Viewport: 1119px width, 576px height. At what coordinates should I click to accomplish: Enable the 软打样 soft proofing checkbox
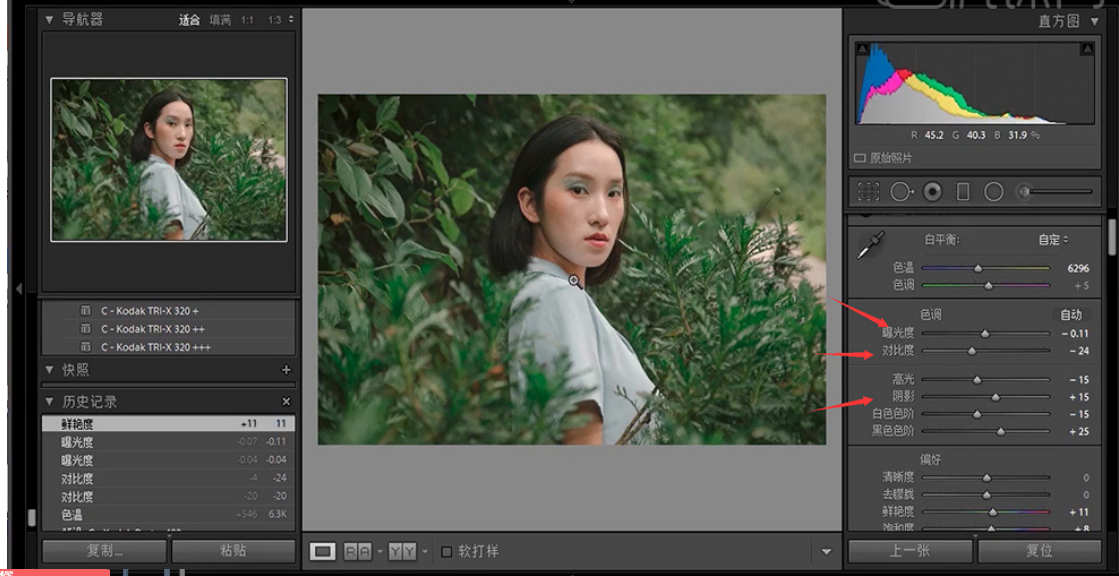(x=444, y=550)
